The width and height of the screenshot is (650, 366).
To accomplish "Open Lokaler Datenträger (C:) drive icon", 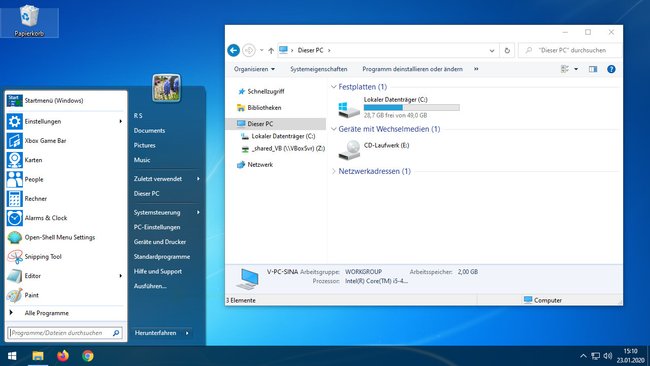I will pyautogui.click(x=349, y=109).
